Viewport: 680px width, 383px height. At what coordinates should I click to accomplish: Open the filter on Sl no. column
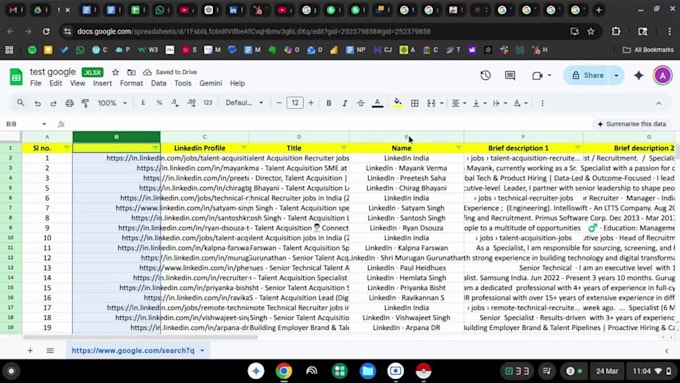point(66,148)
